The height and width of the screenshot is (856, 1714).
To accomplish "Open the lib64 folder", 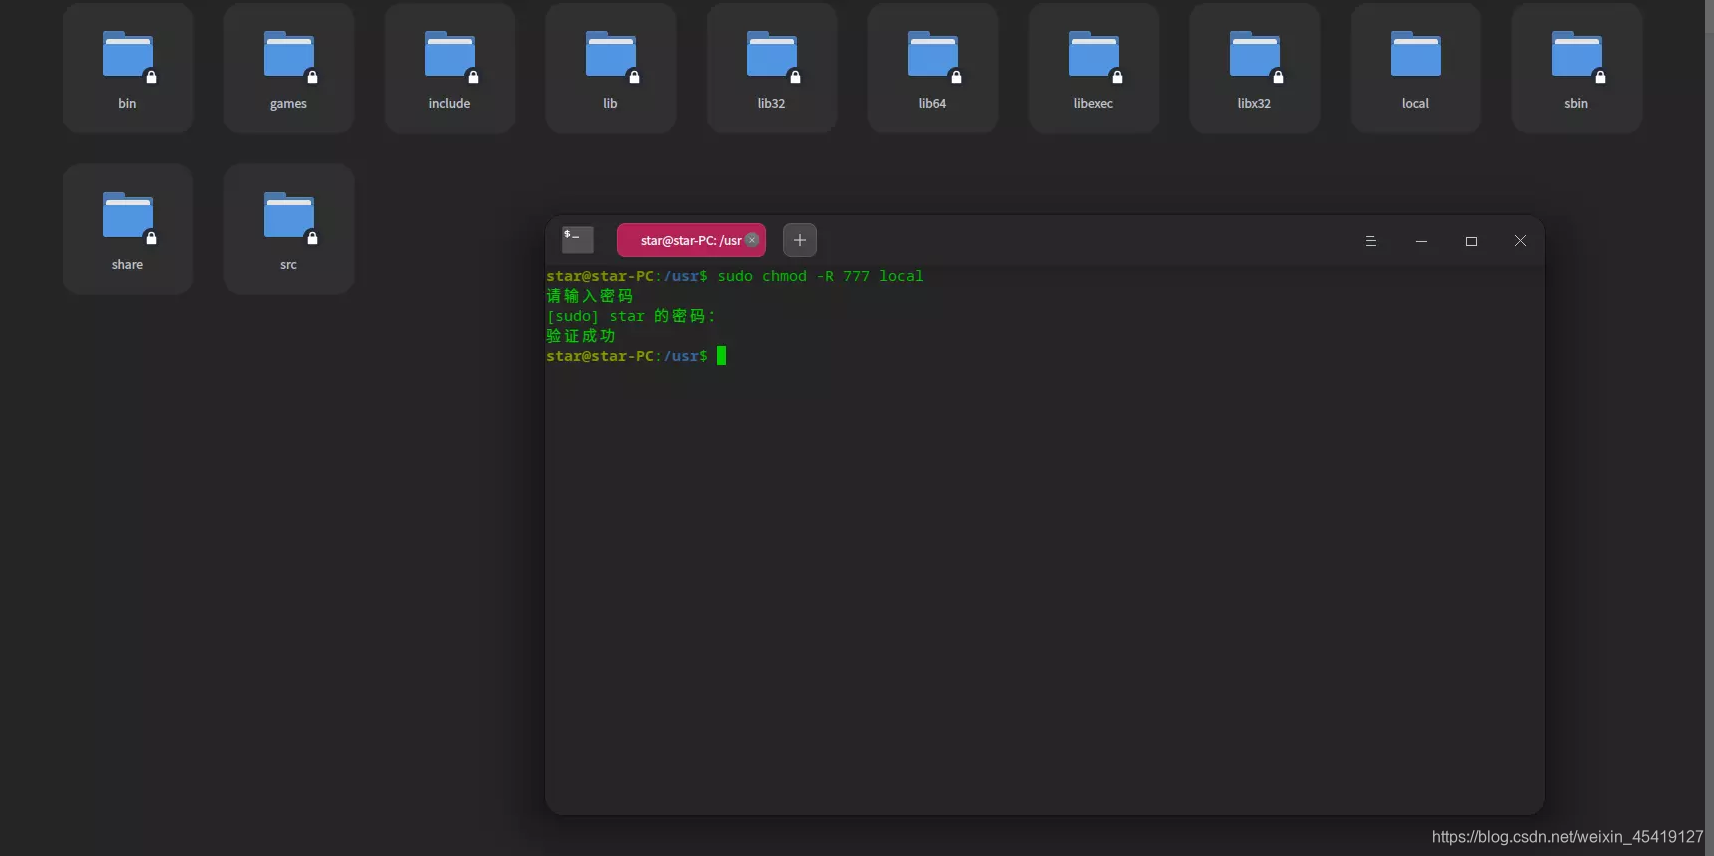I will pyautogui.click(x=932, y=68).
